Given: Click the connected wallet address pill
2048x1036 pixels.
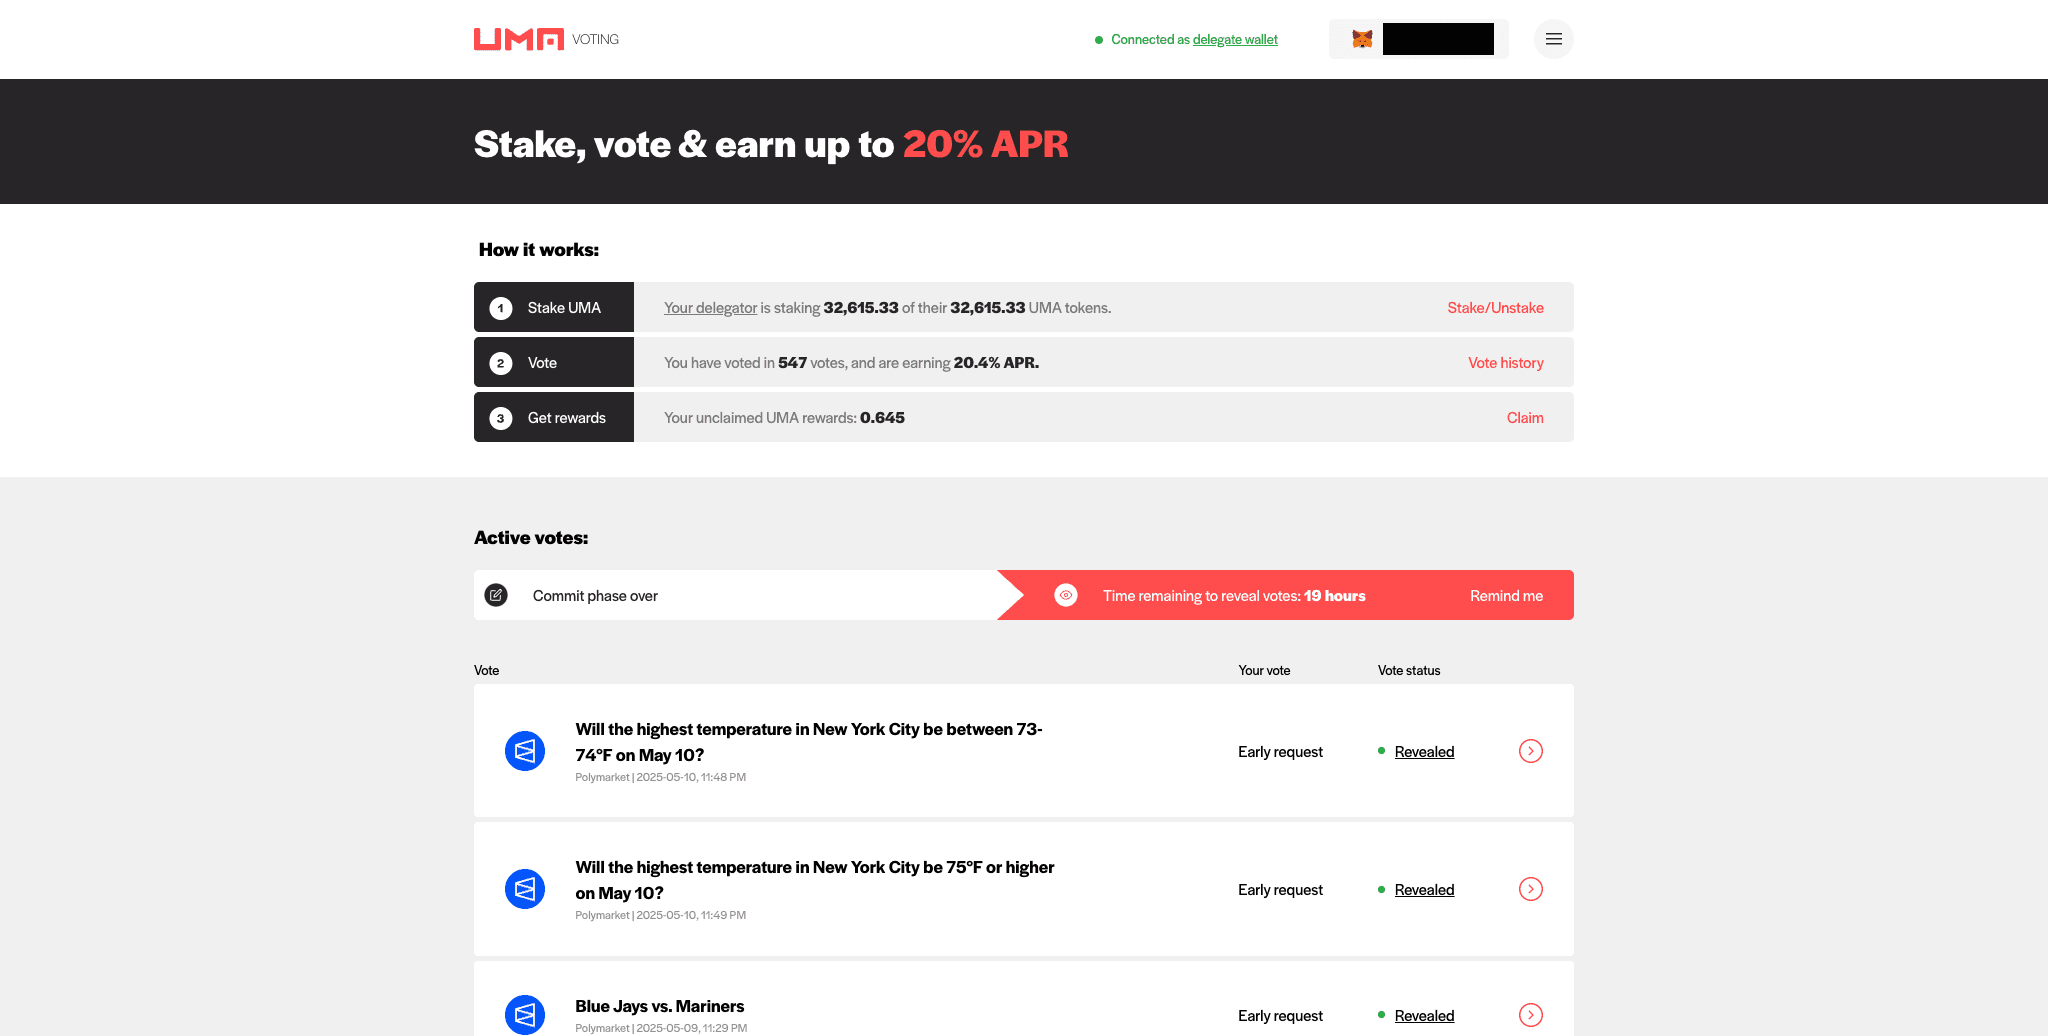Looking at the screenshot, I should (x=1437, y=39).
